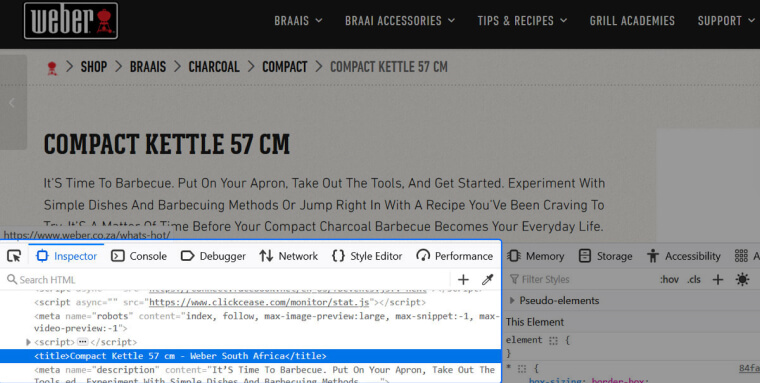Activate the element picker tool
The image size is (760, 383).
[x=14, y=256]
